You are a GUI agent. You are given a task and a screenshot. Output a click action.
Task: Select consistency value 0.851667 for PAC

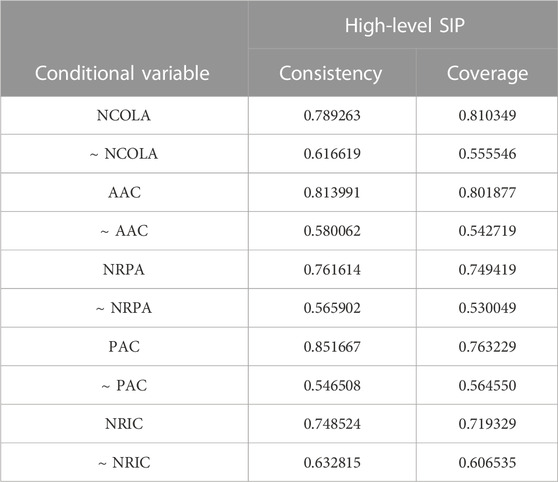332,347
